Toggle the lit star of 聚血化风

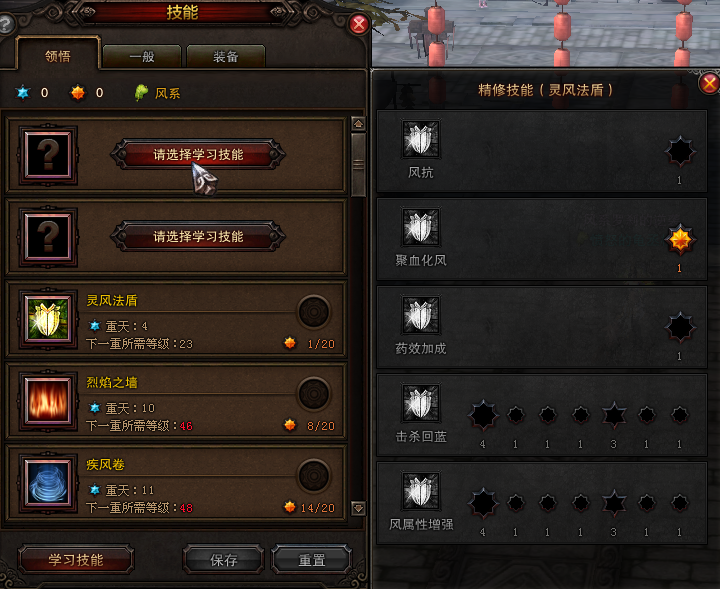pyautogui.click(x=680, y=240)
